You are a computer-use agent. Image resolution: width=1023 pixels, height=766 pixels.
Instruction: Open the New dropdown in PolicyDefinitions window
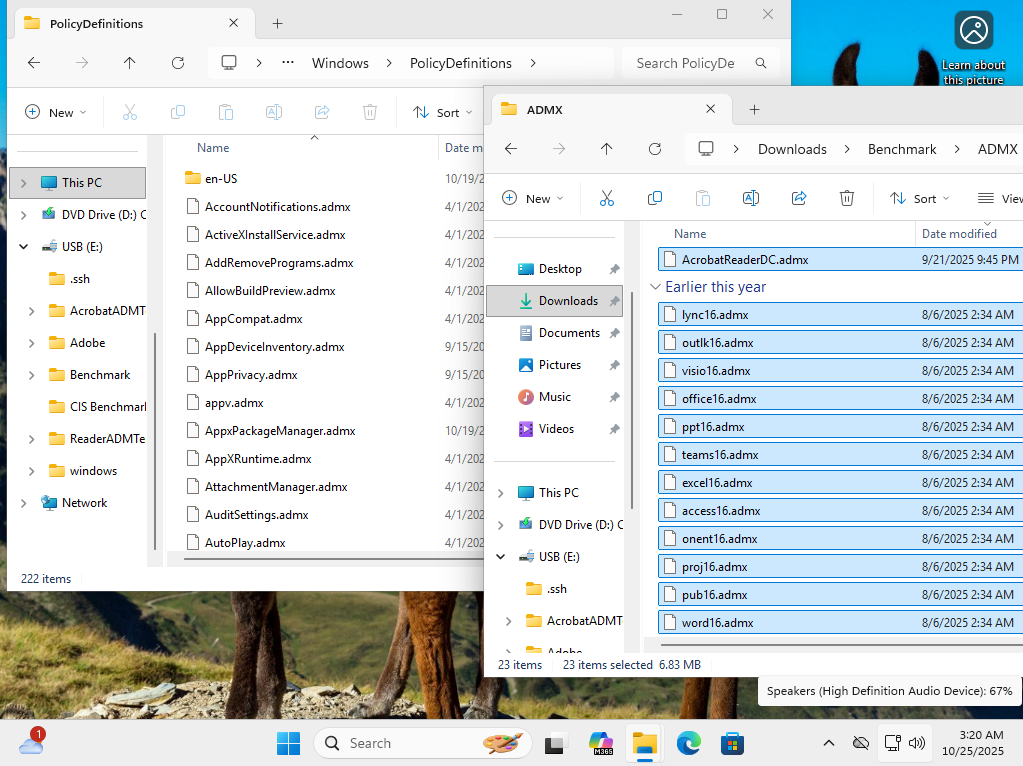click(56, 112)
